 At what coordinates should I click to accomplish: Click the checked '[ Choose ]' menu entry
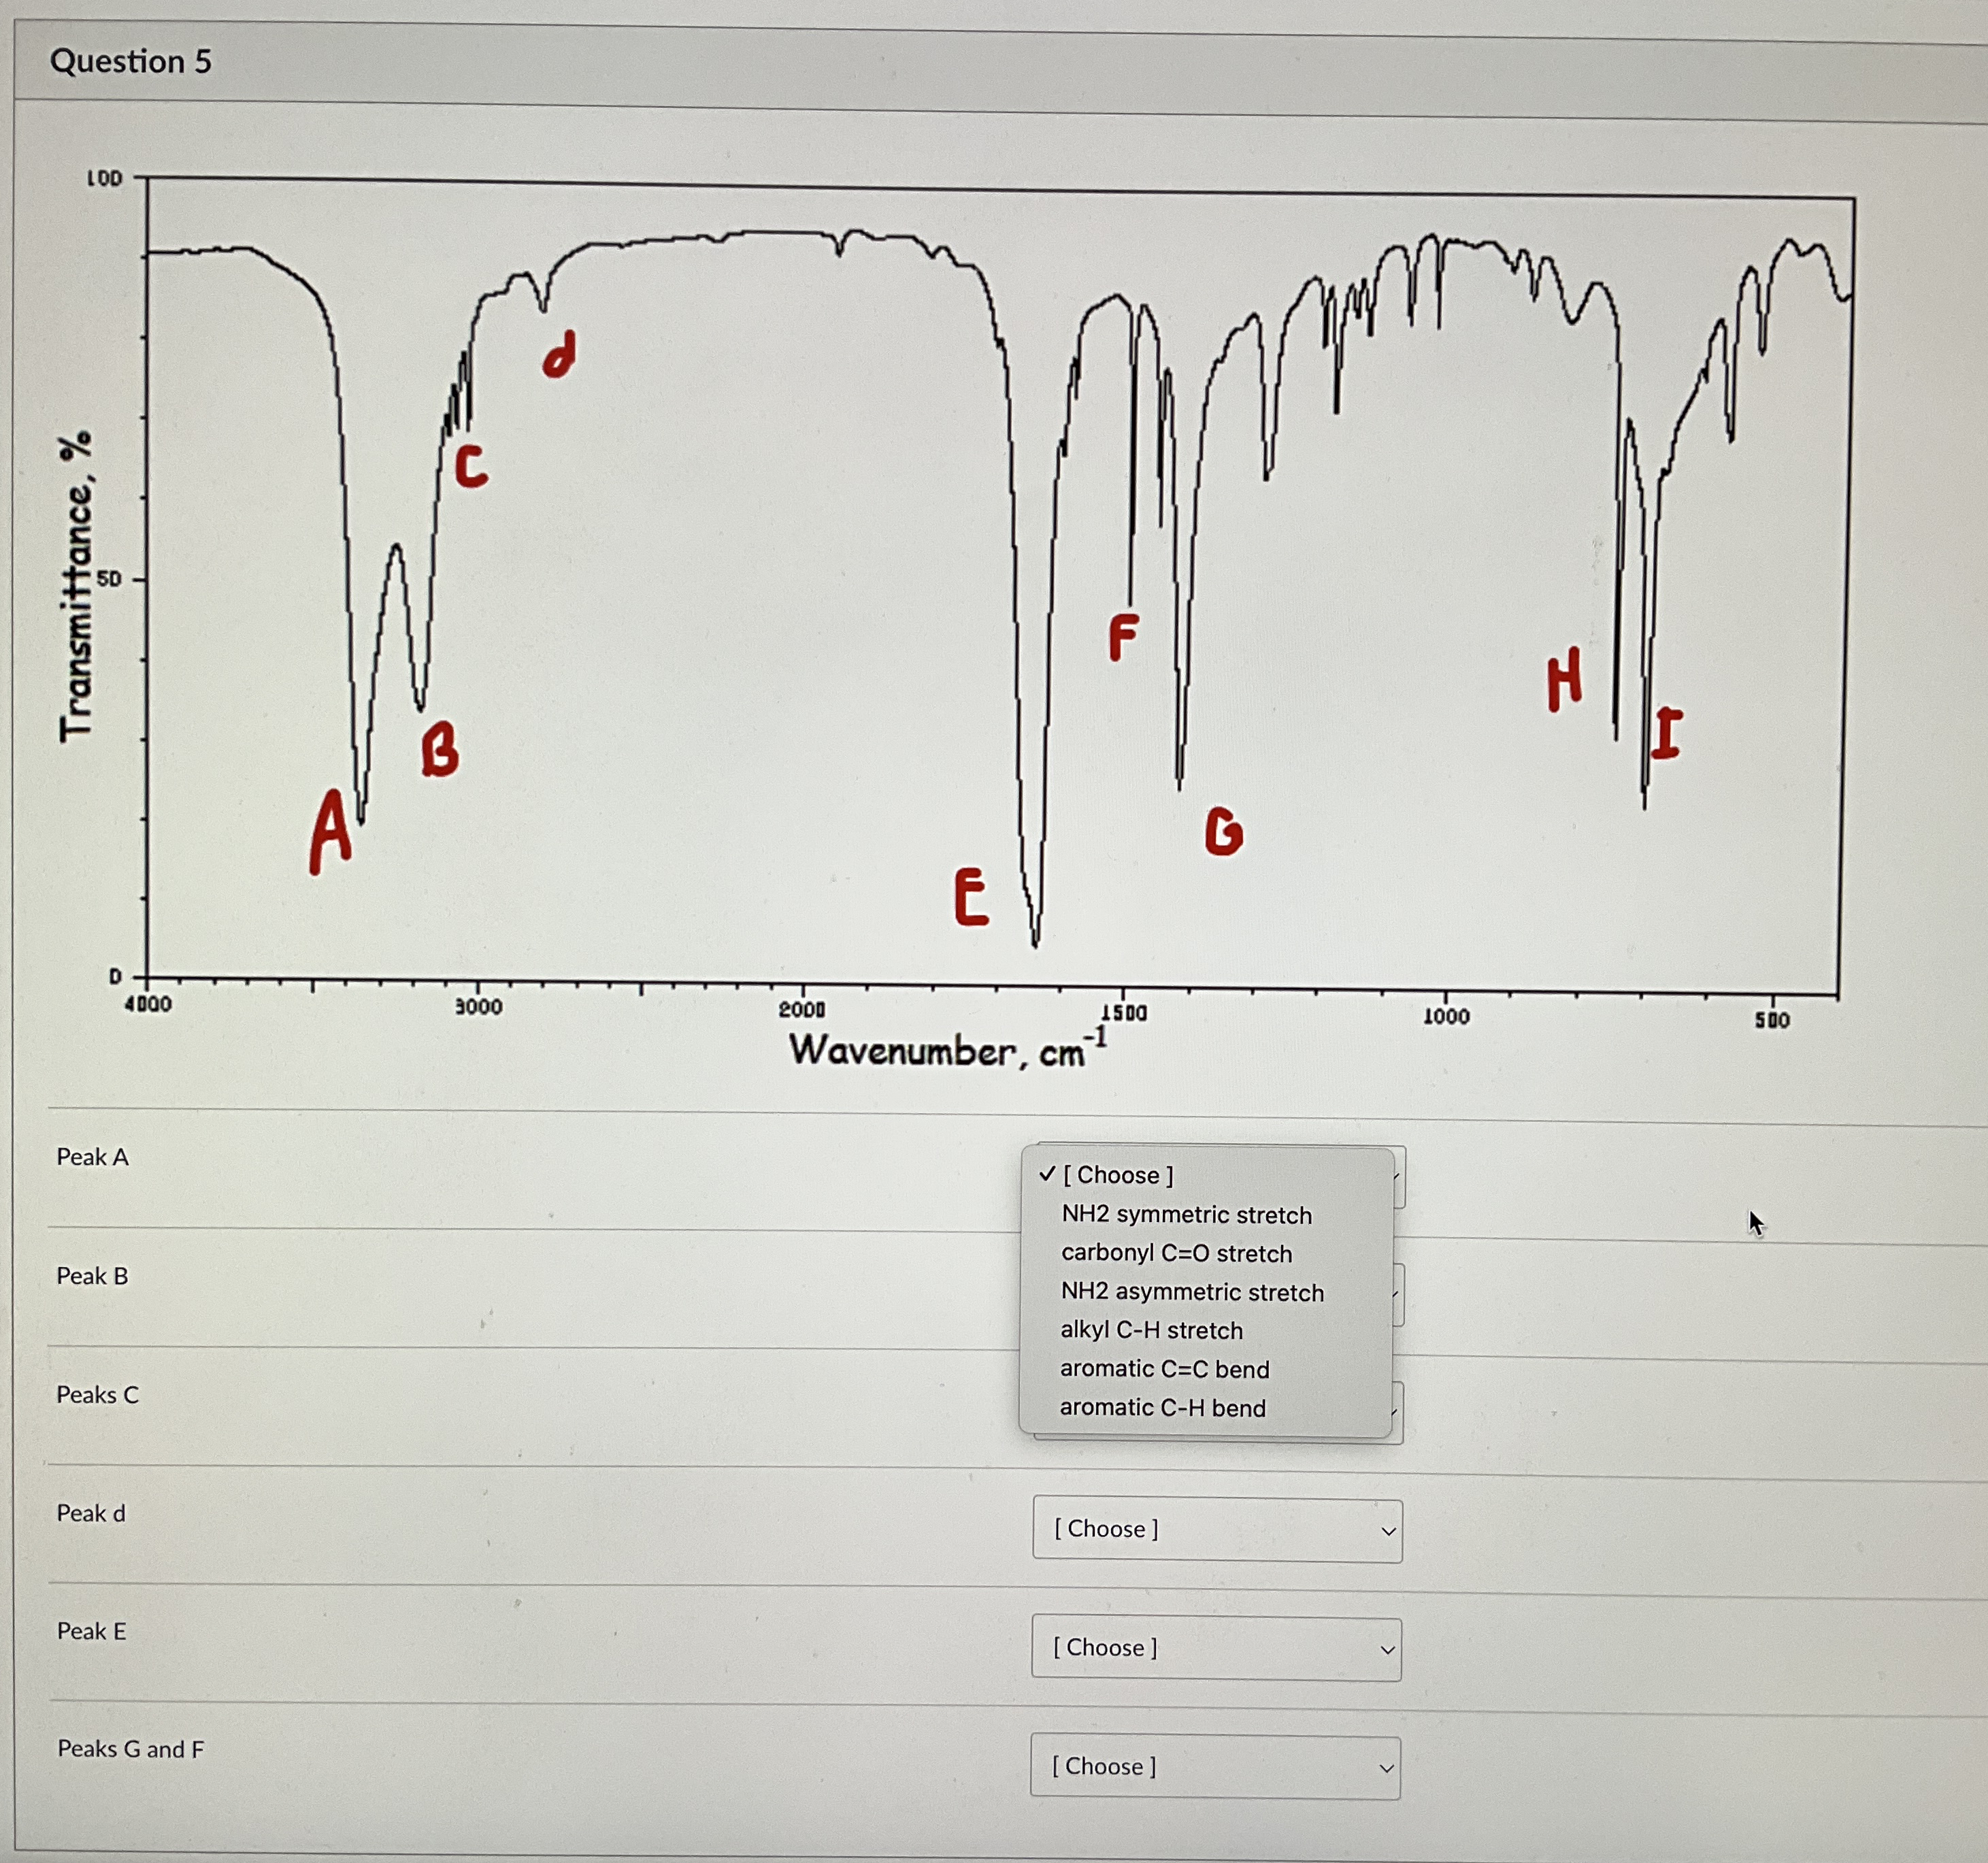1118,1175
